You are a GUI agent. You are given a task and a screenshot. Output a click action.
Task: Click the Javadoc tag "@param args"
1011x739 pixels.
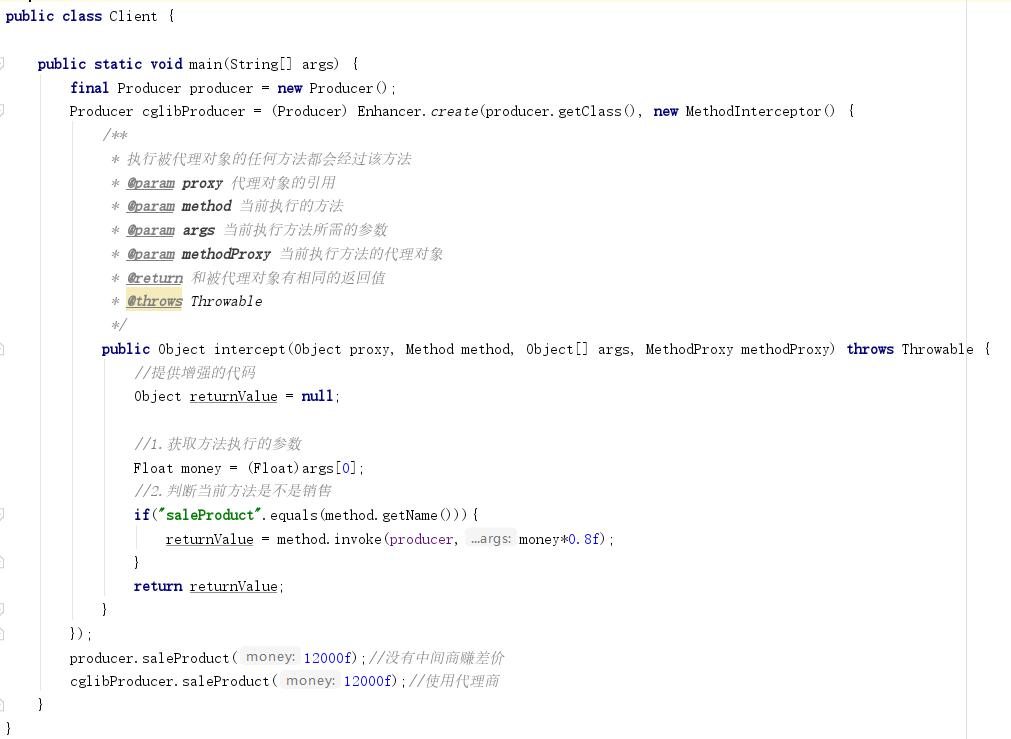click(171, 230)
